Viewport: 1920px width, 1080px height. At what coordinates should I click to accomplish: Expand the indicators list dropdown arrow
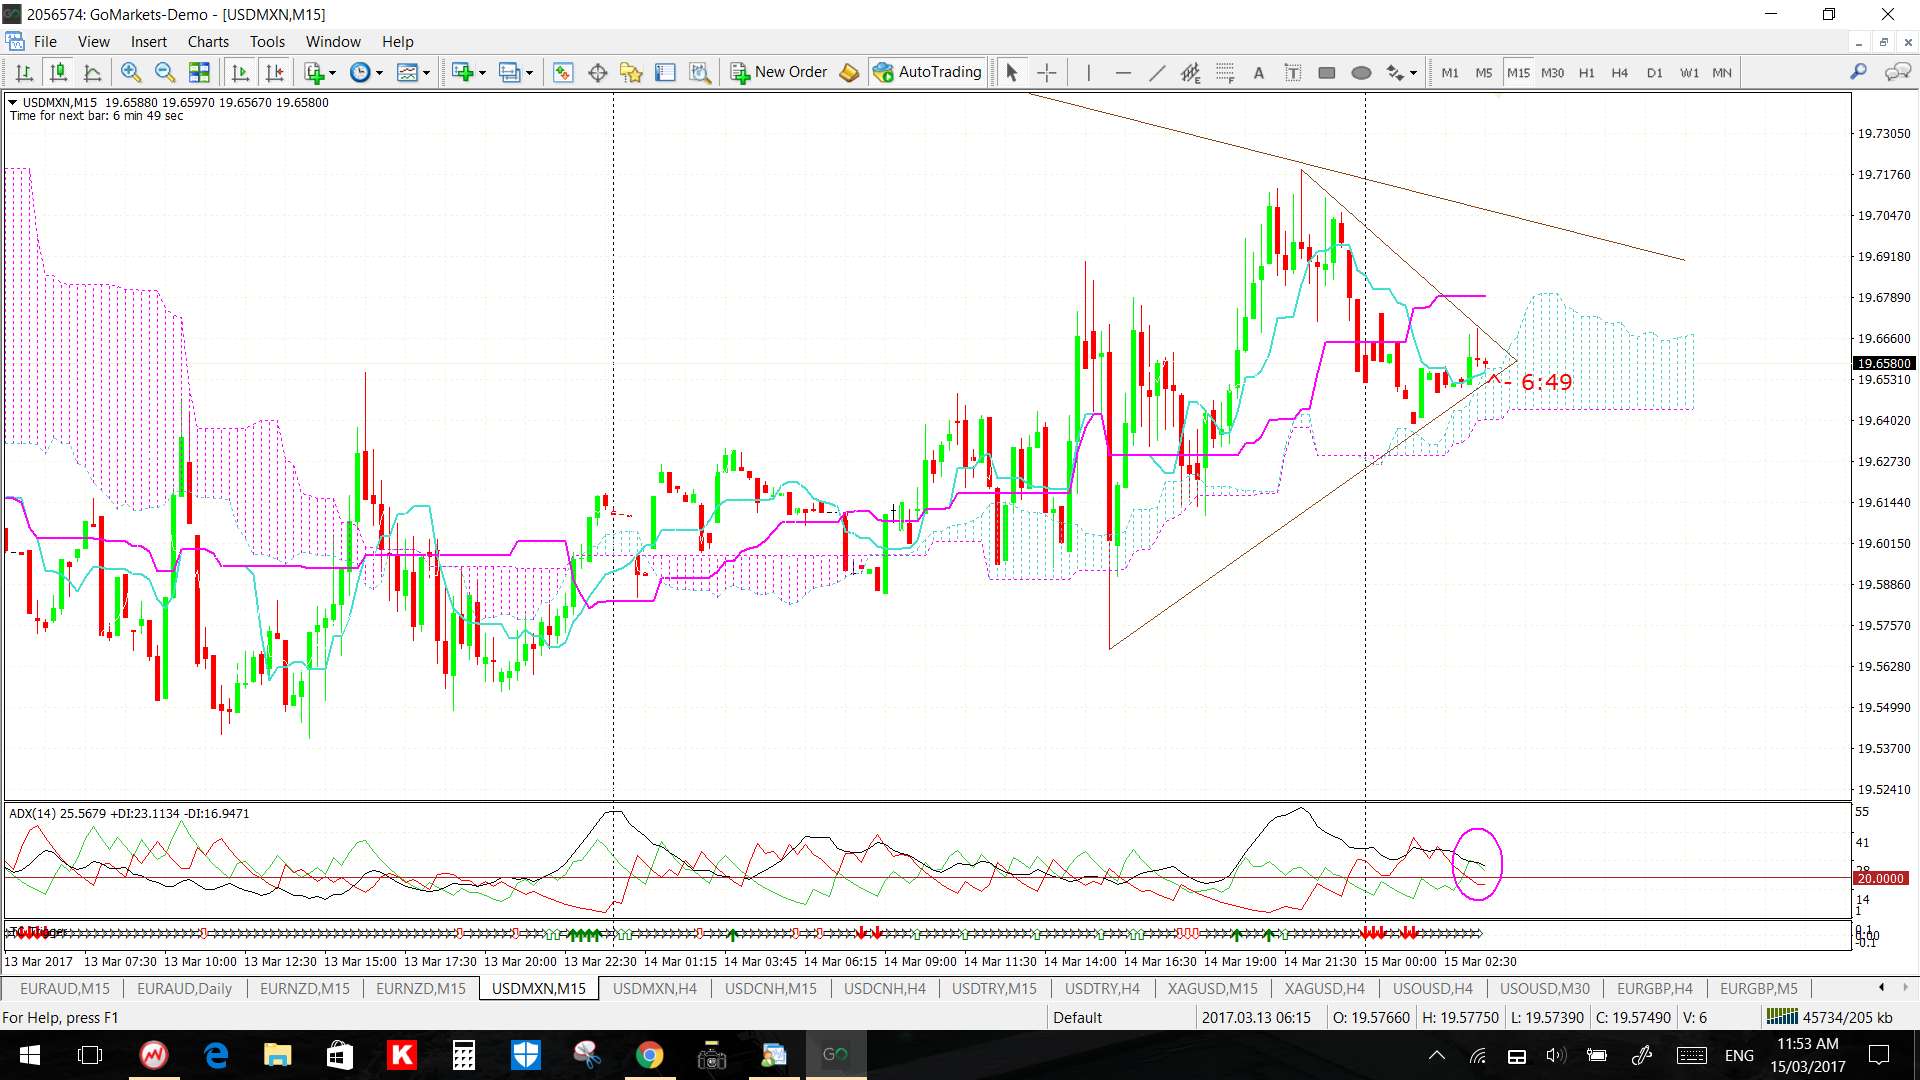[332, 72]
